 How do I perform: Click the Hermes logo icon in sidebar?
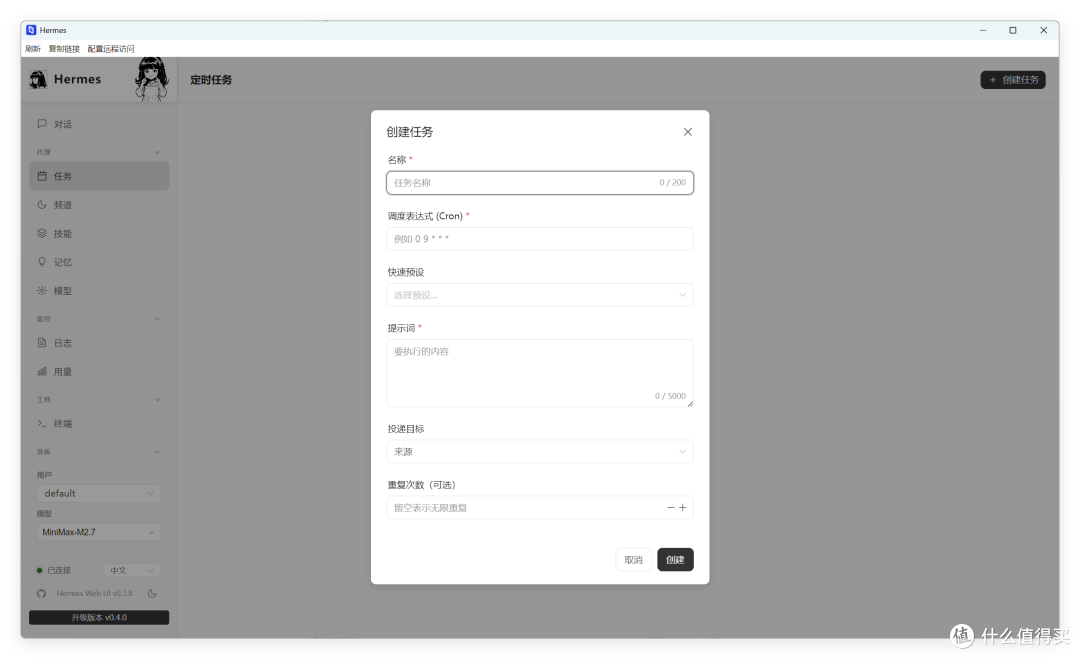click(38, 80)
